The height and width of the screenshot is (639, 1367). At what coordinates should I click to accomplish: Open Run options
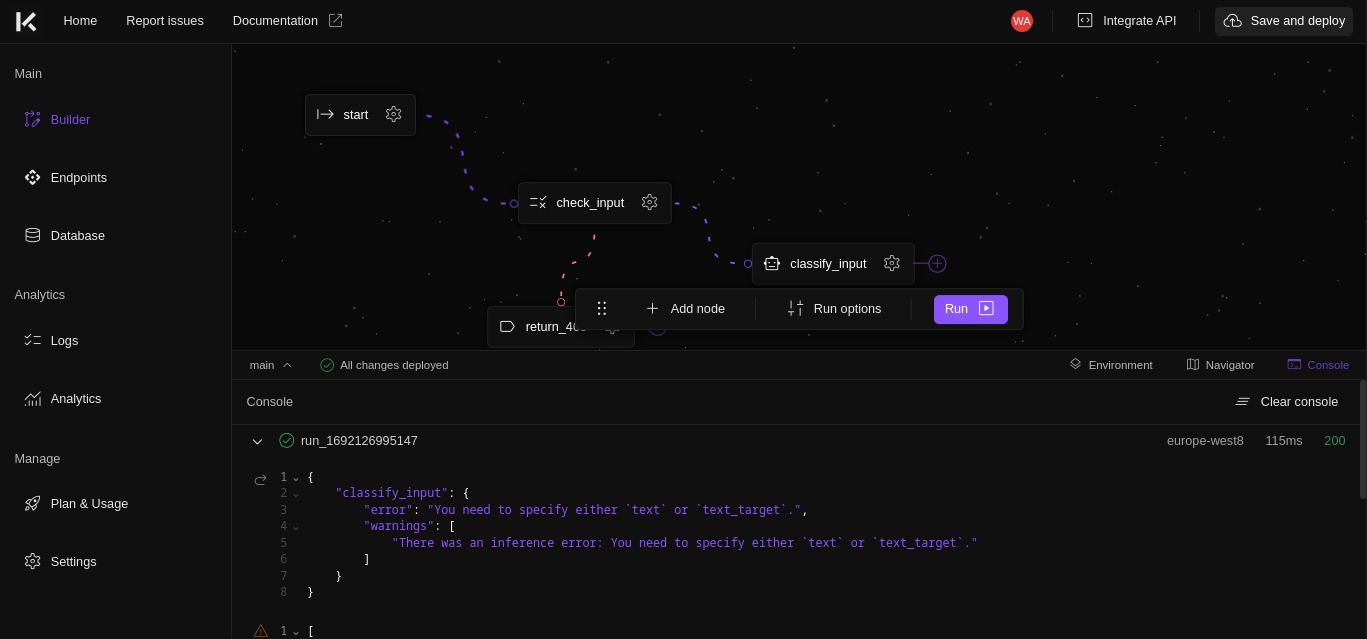click(x=834, y=309)
